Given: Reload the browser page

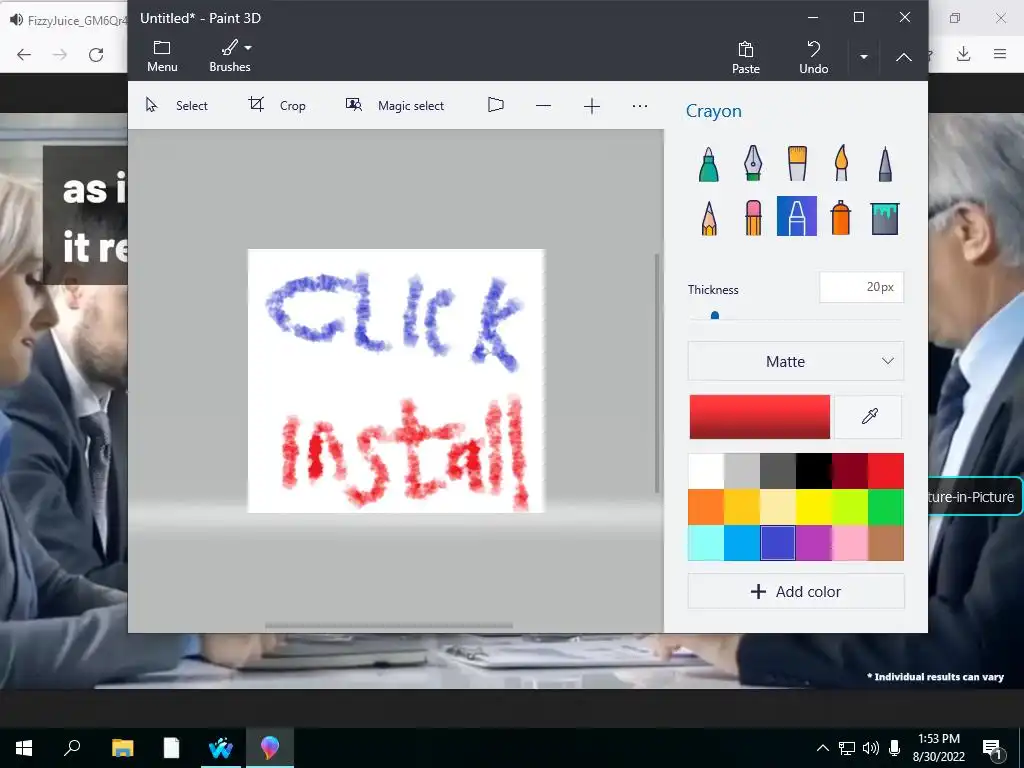Looking at the screenshot, I should click(96, 55).
